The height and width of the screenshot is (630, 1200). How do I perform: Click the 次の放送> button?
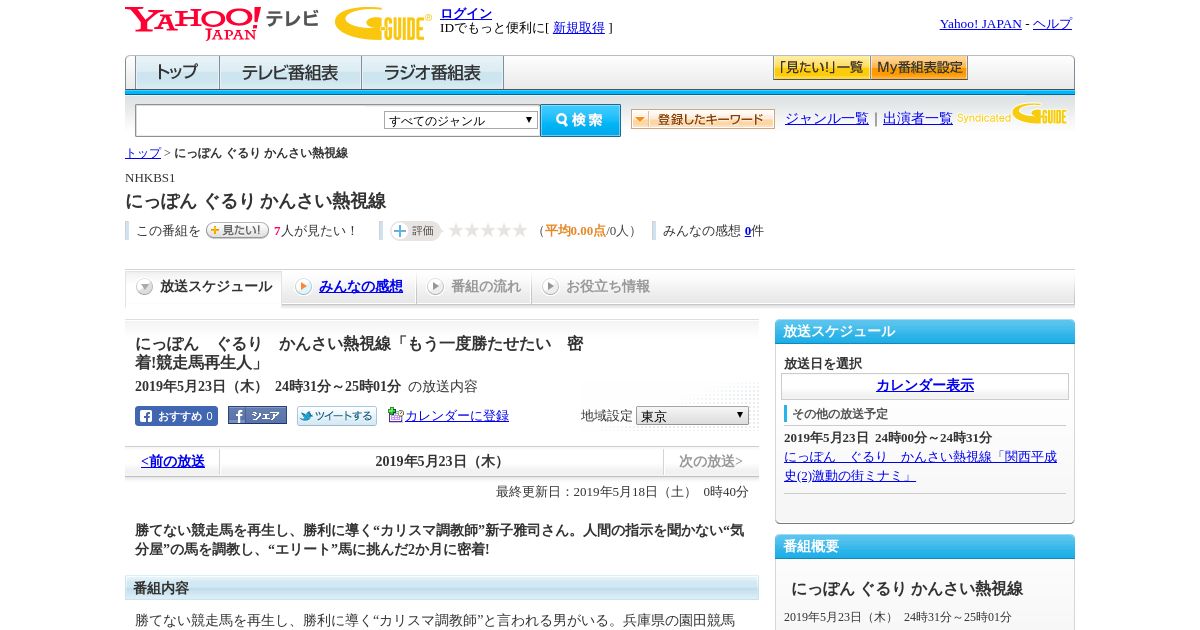coord(711,462)
